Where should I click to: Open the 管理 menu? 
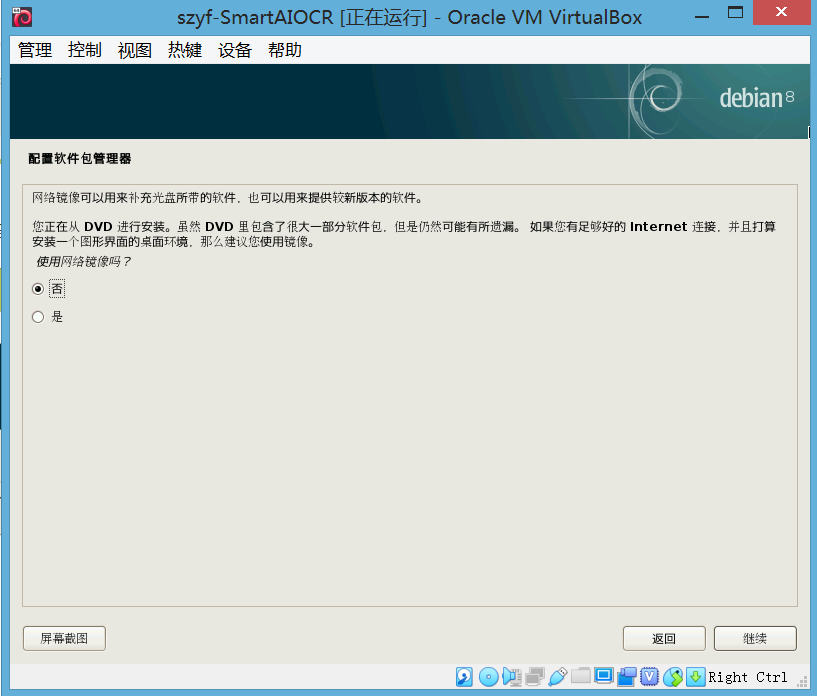(35, 50)
